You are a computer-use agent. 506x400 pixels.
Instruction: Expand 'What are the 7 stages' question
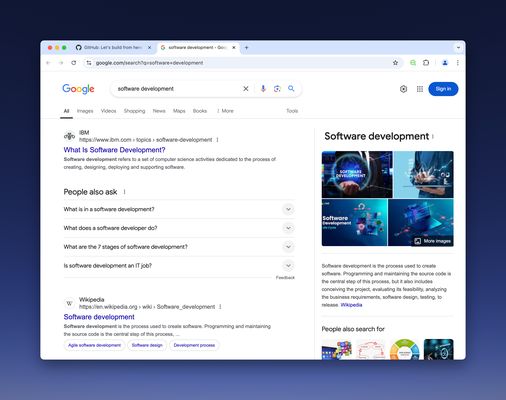pyautogui.click(x=179, y=247)
